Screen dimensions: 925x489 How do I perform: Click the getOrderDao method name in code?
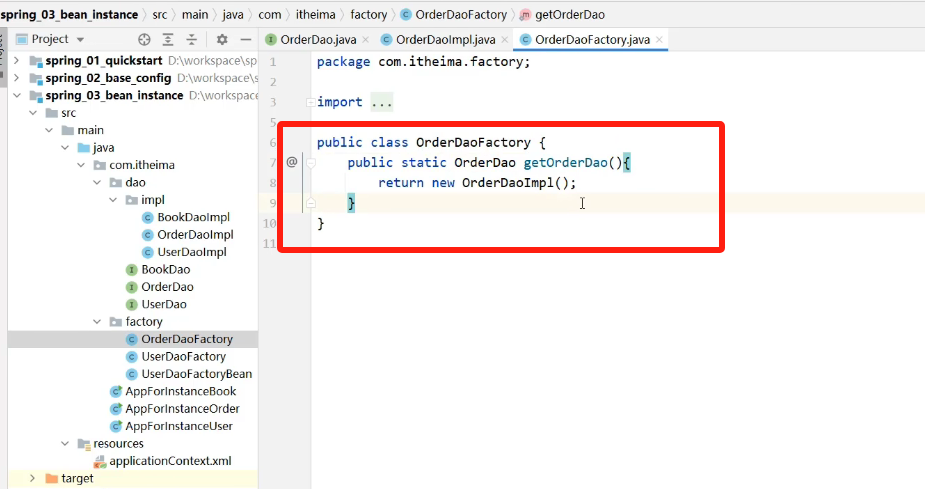[x=565, y=163]
